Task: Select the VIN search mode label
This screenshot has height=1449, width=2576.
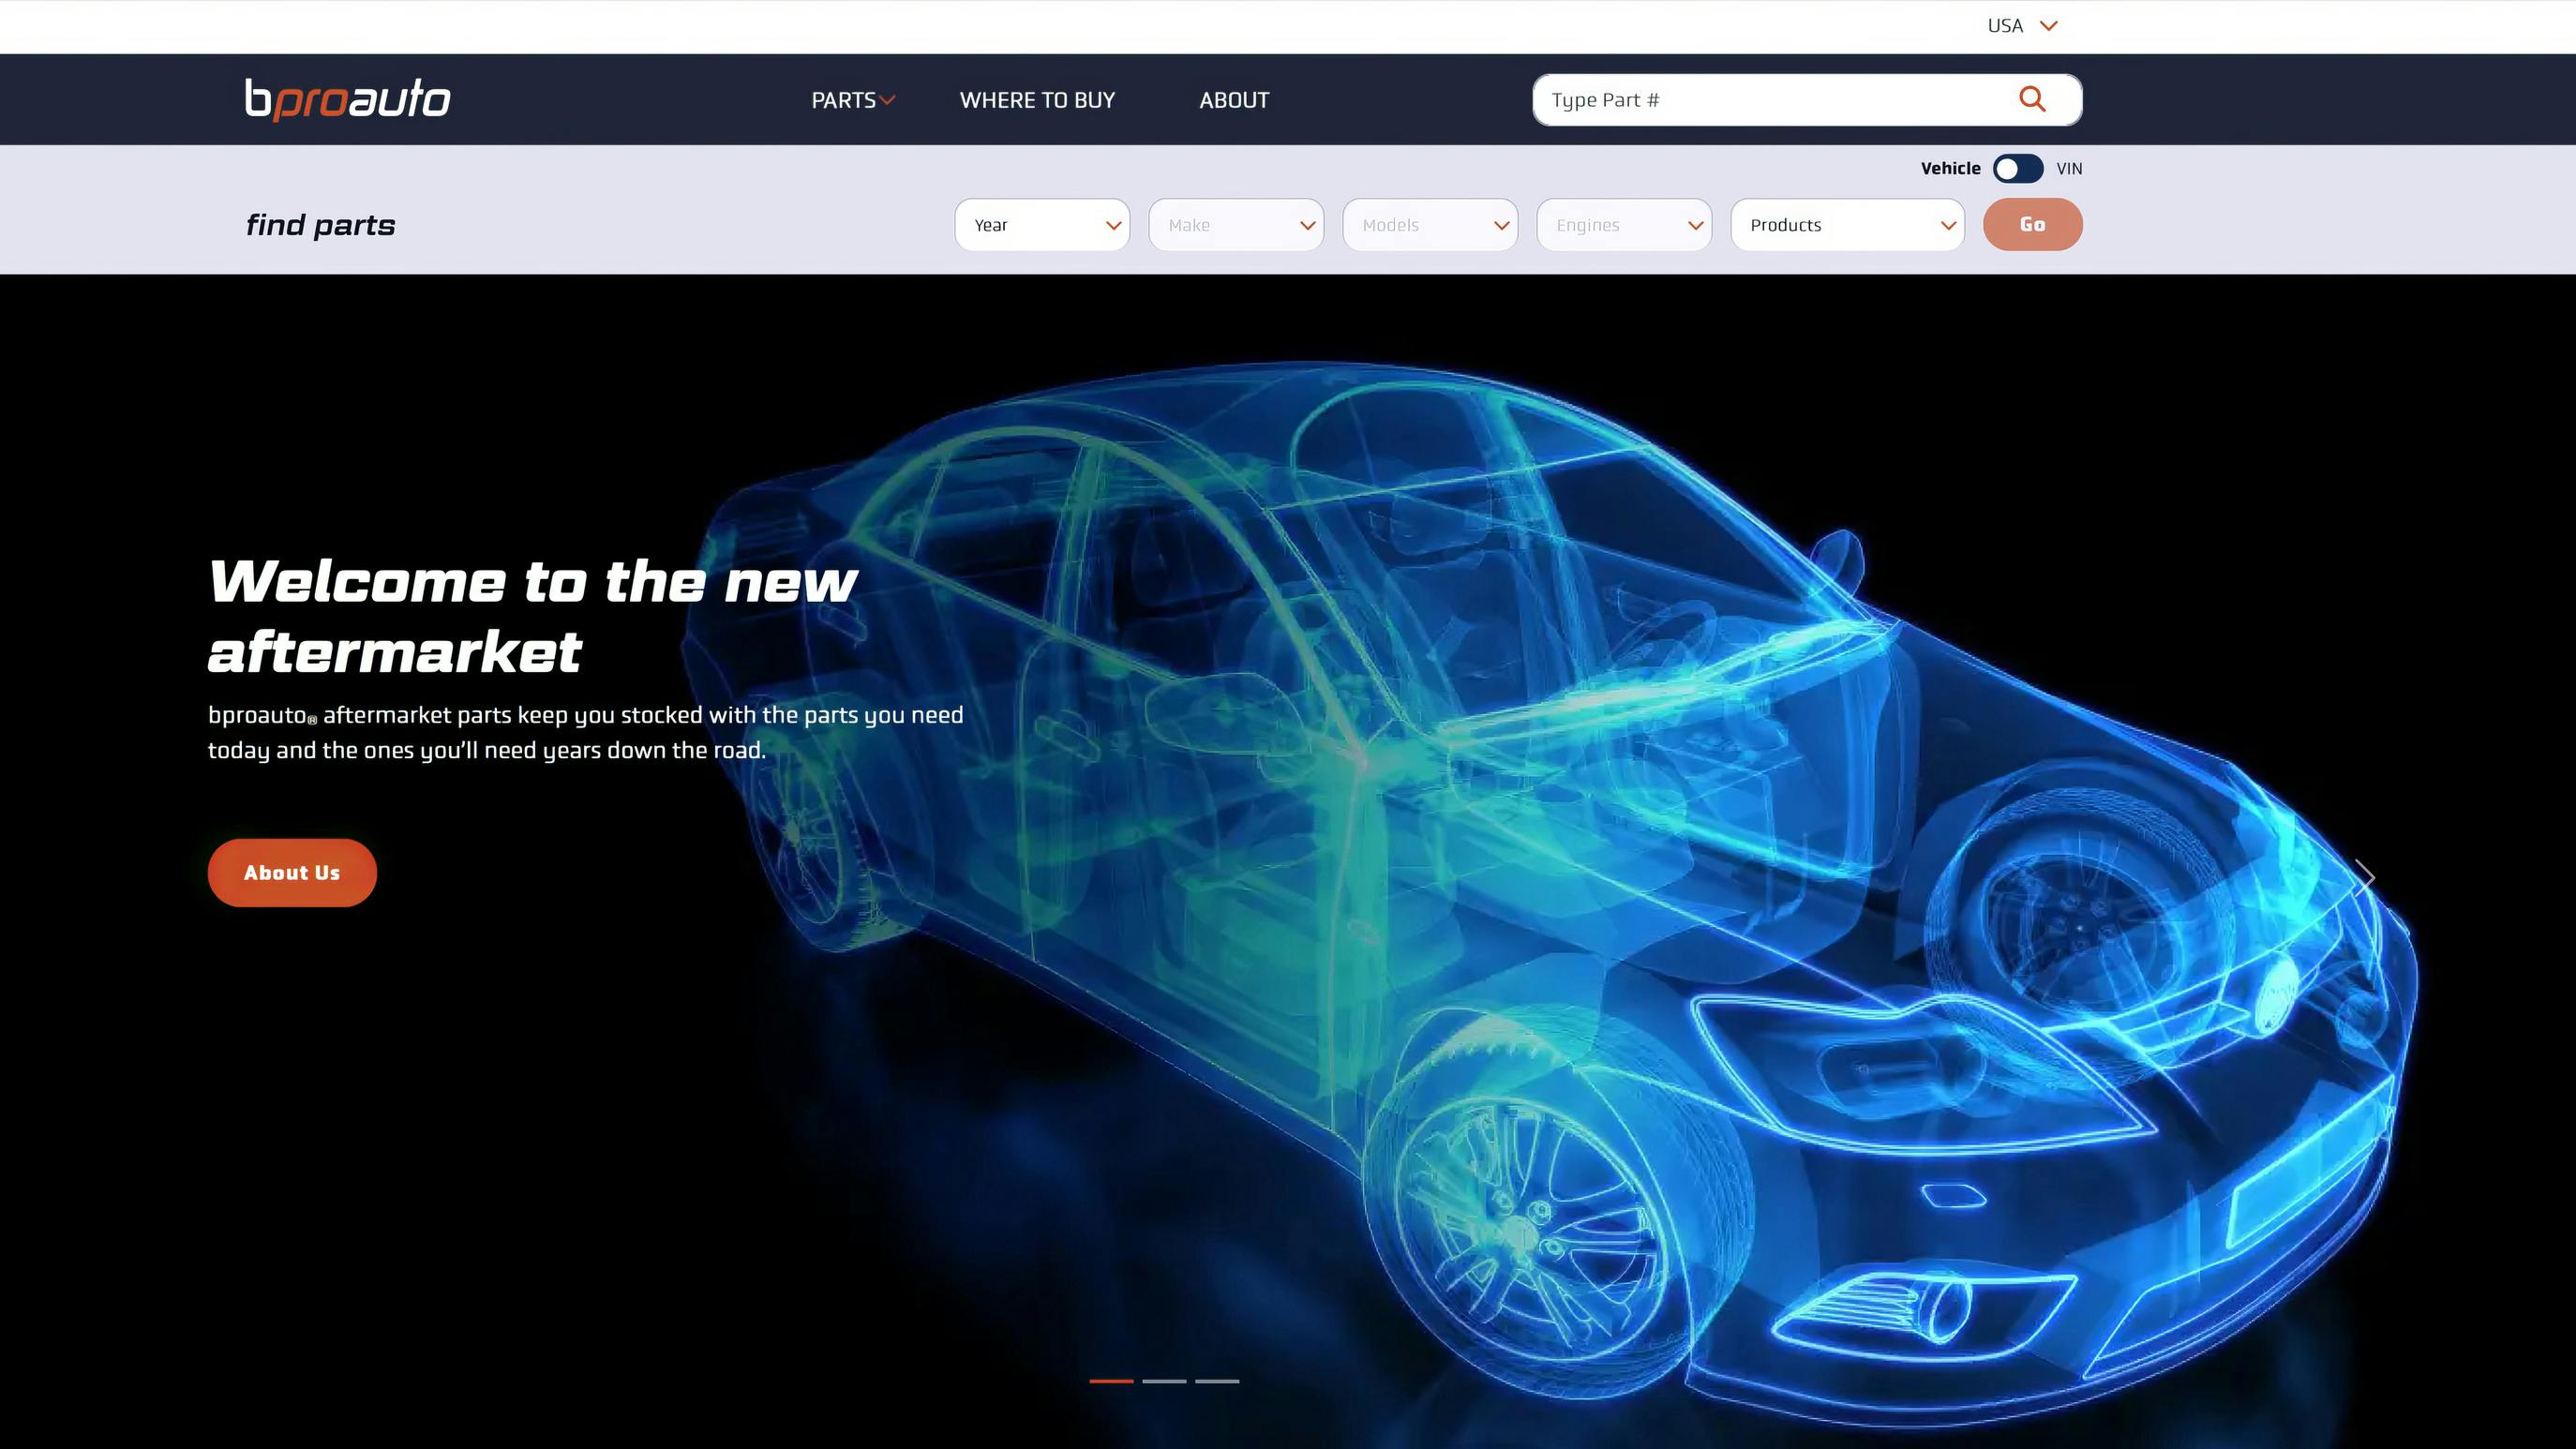Action: click(x=2069, y=168)
